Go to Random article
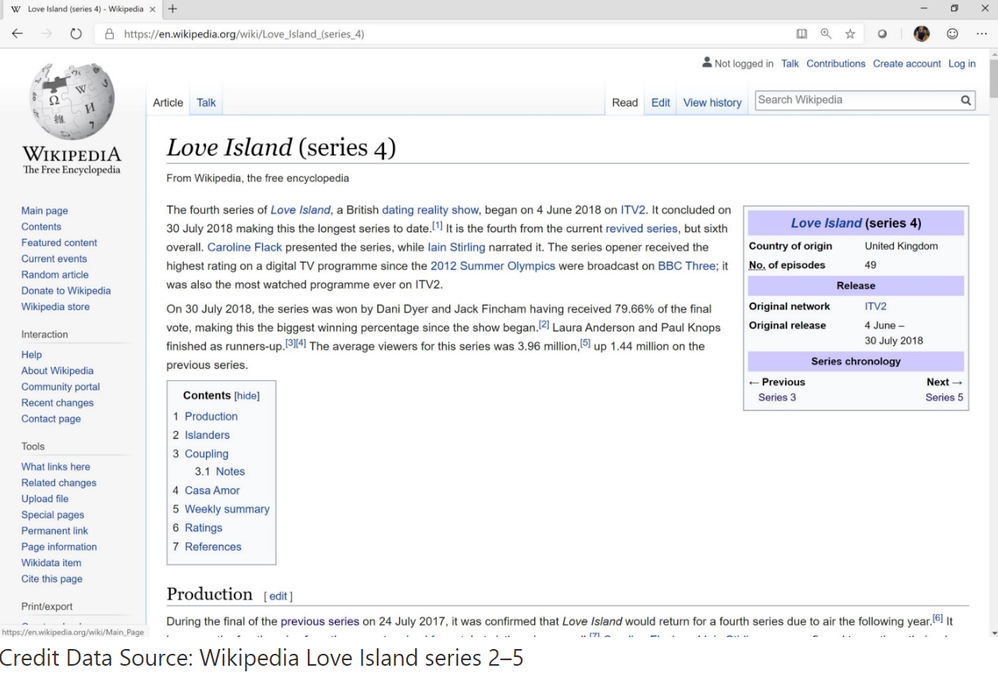 (55, 275)
